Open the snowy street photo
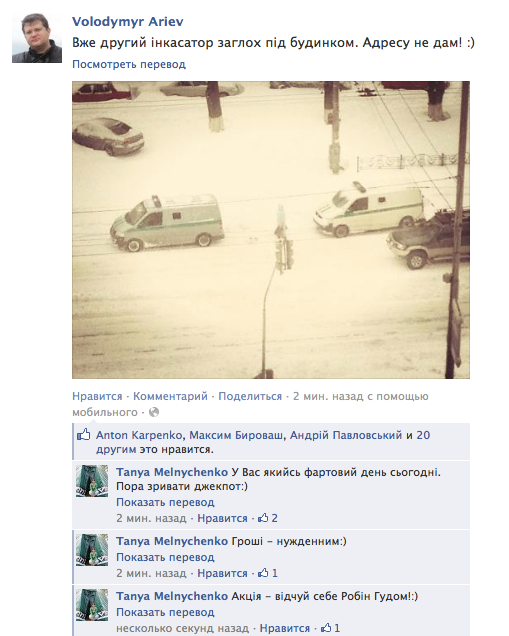This screenshot has width=509, height=636. [271, 230]
